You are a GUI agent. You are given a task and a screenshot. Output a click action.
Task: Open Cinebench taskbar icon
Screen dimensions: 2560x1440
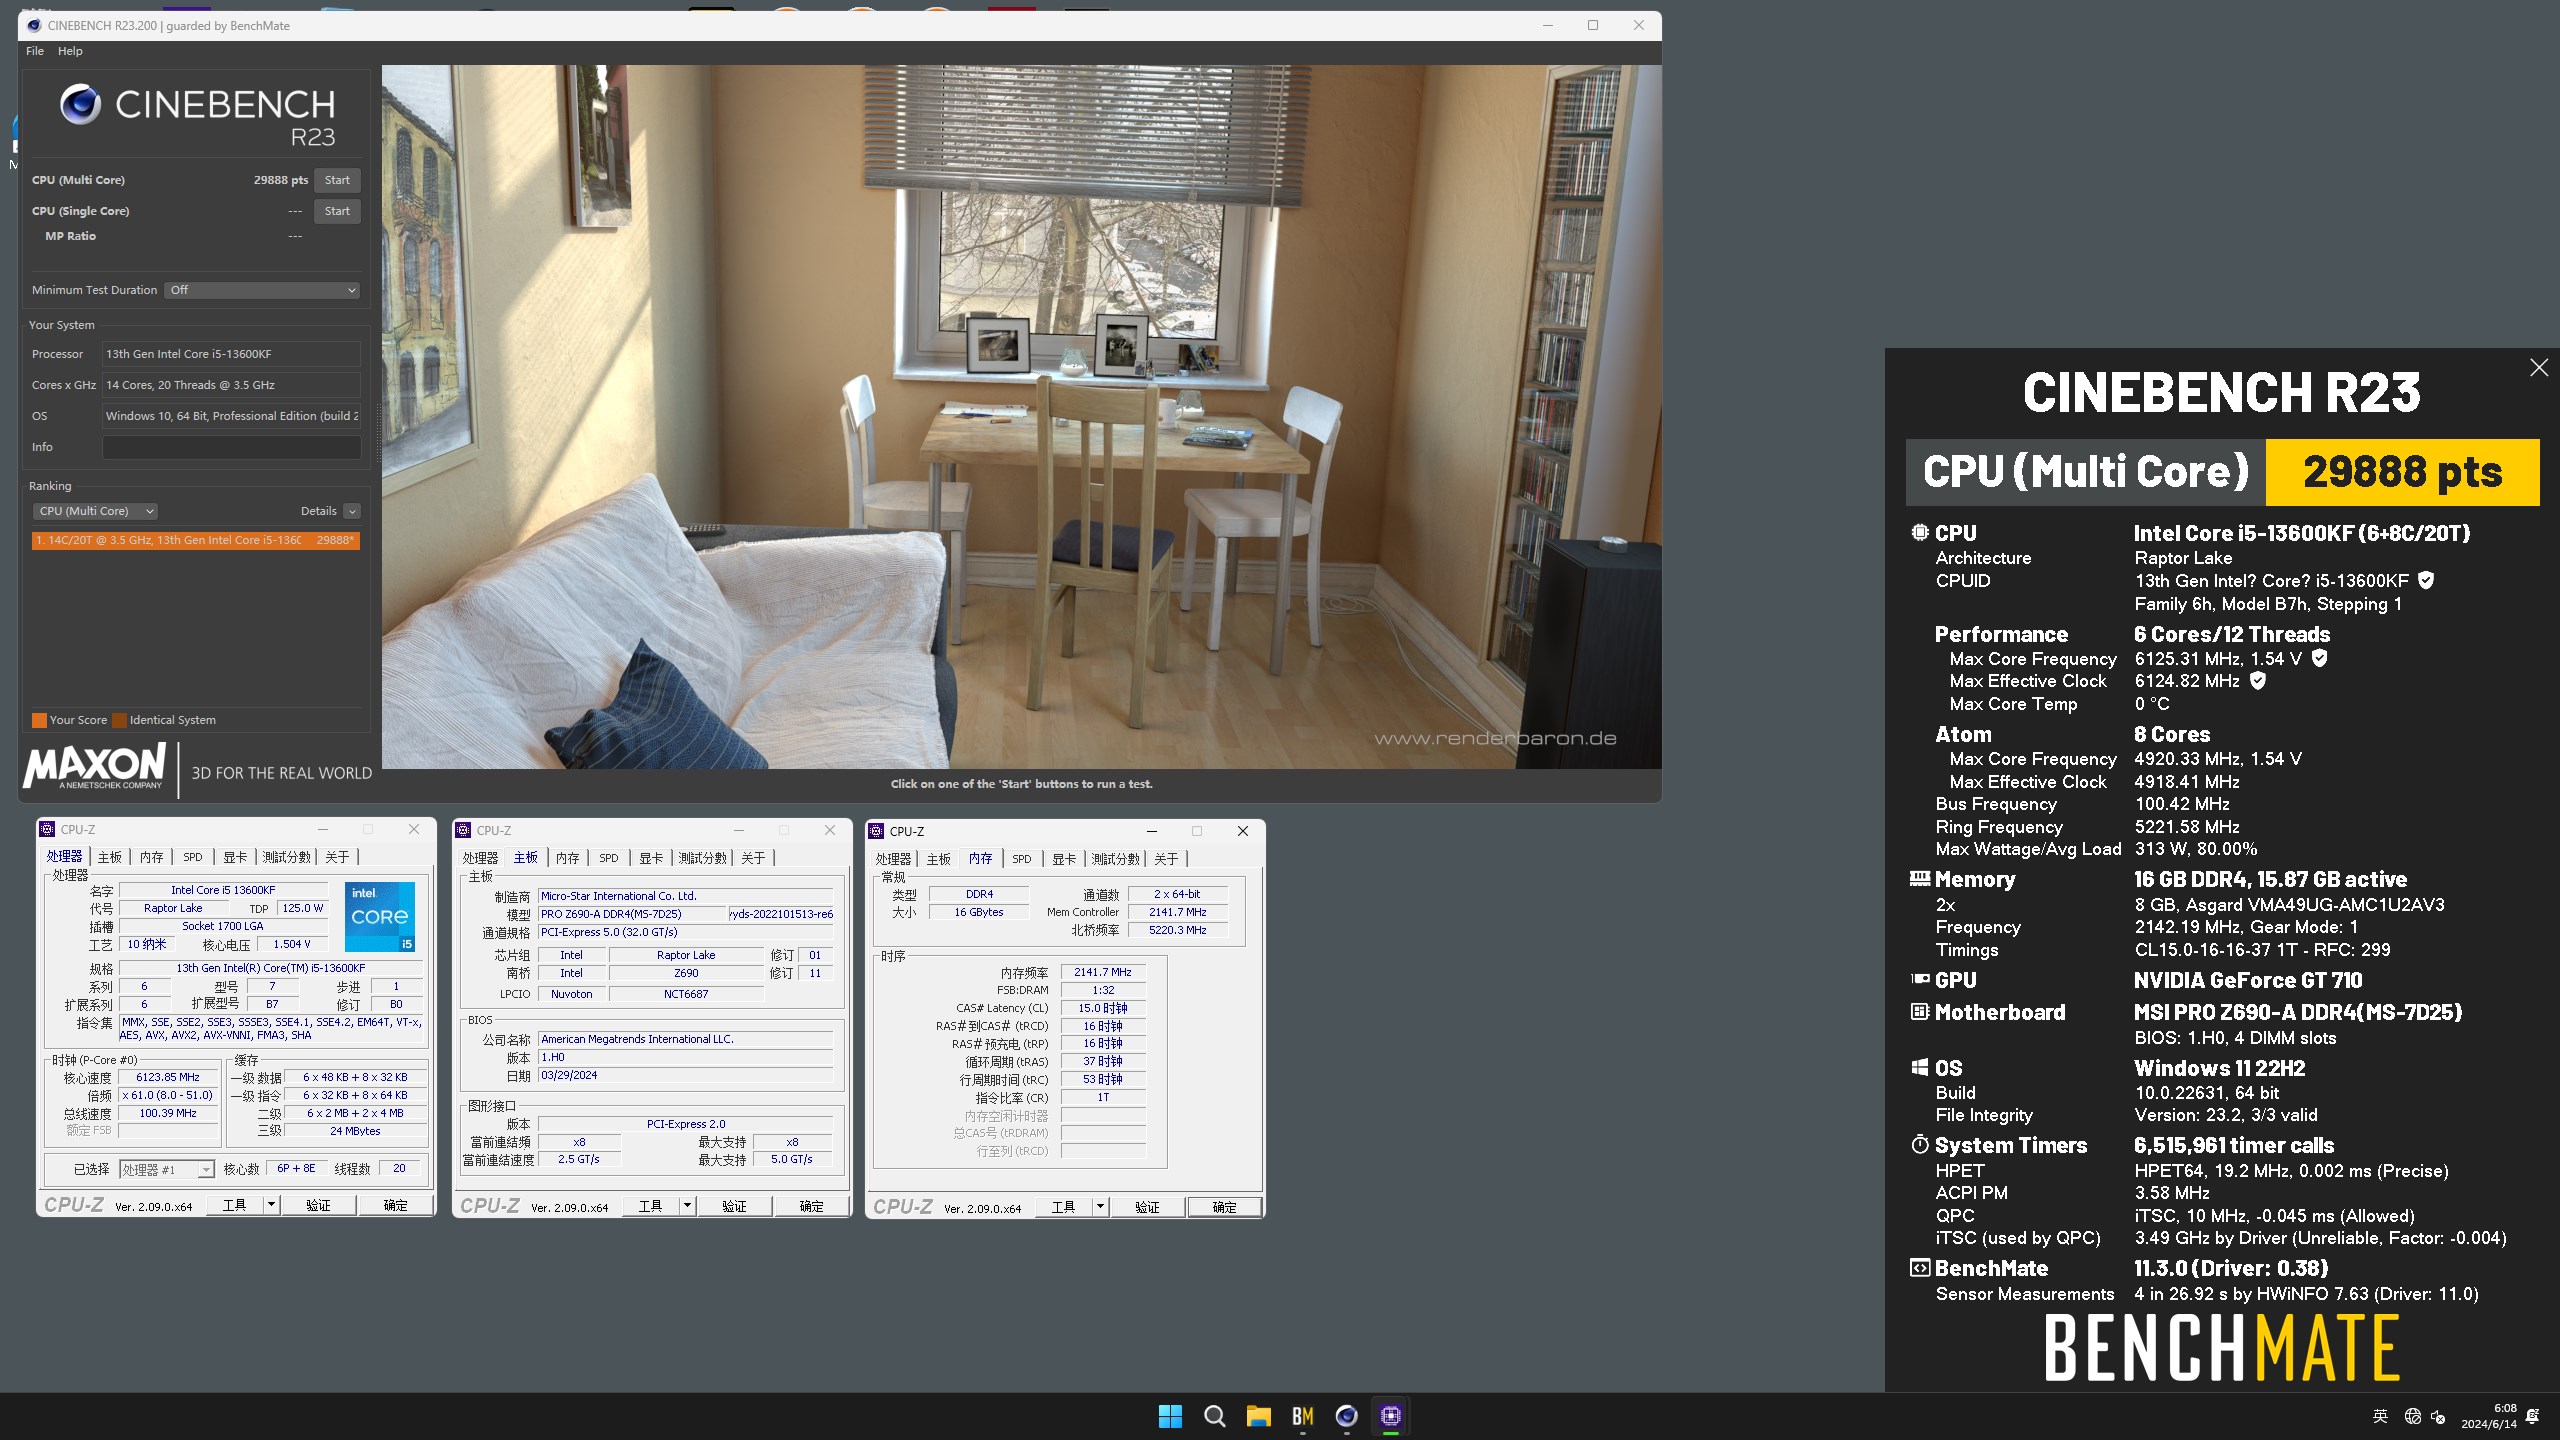pyautogui.click(x=1346, y=1416)
